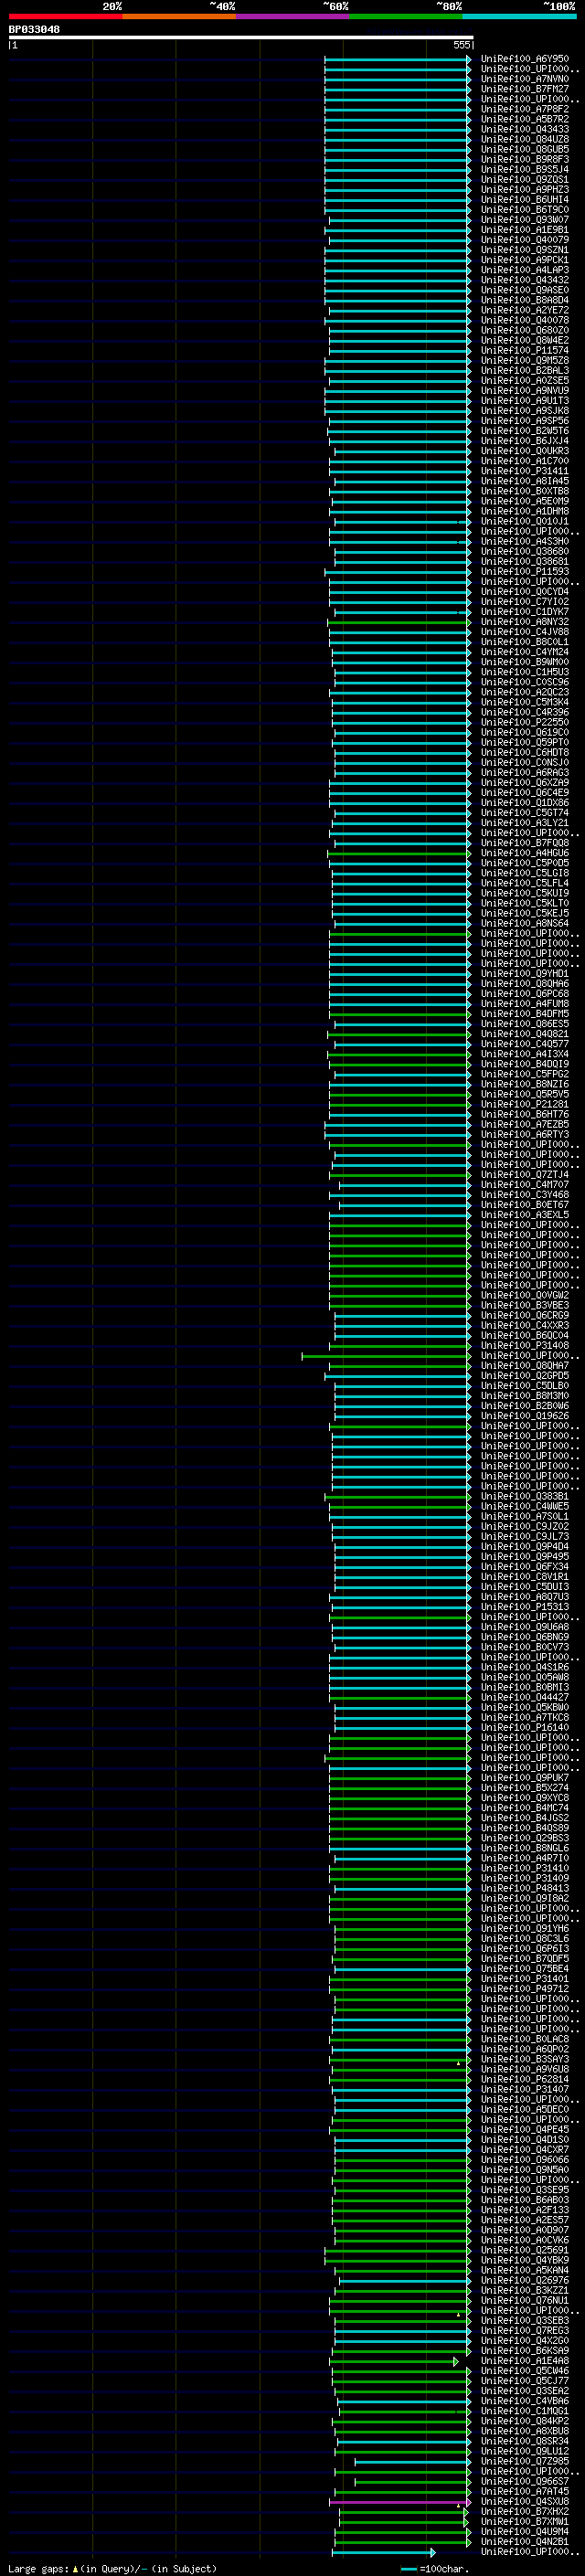Select label UniRef100_A1E9B1
The height and width of the screenshot is (2576, 585).
click(x=524, y=230)
